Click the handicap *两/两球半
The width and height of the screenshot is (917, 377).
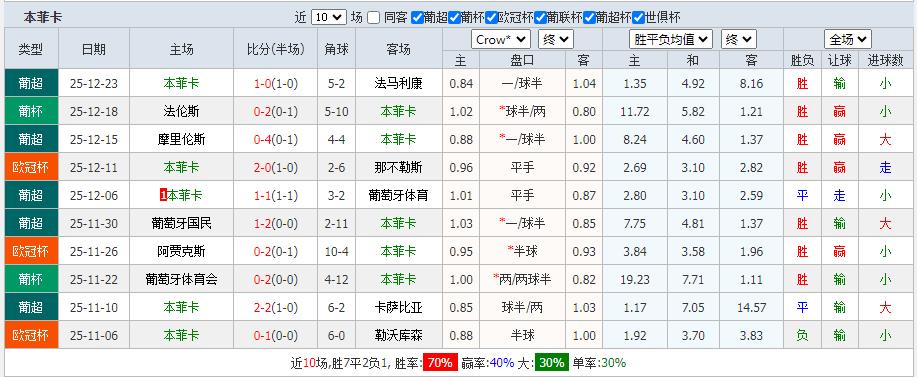tap(522, 279)
